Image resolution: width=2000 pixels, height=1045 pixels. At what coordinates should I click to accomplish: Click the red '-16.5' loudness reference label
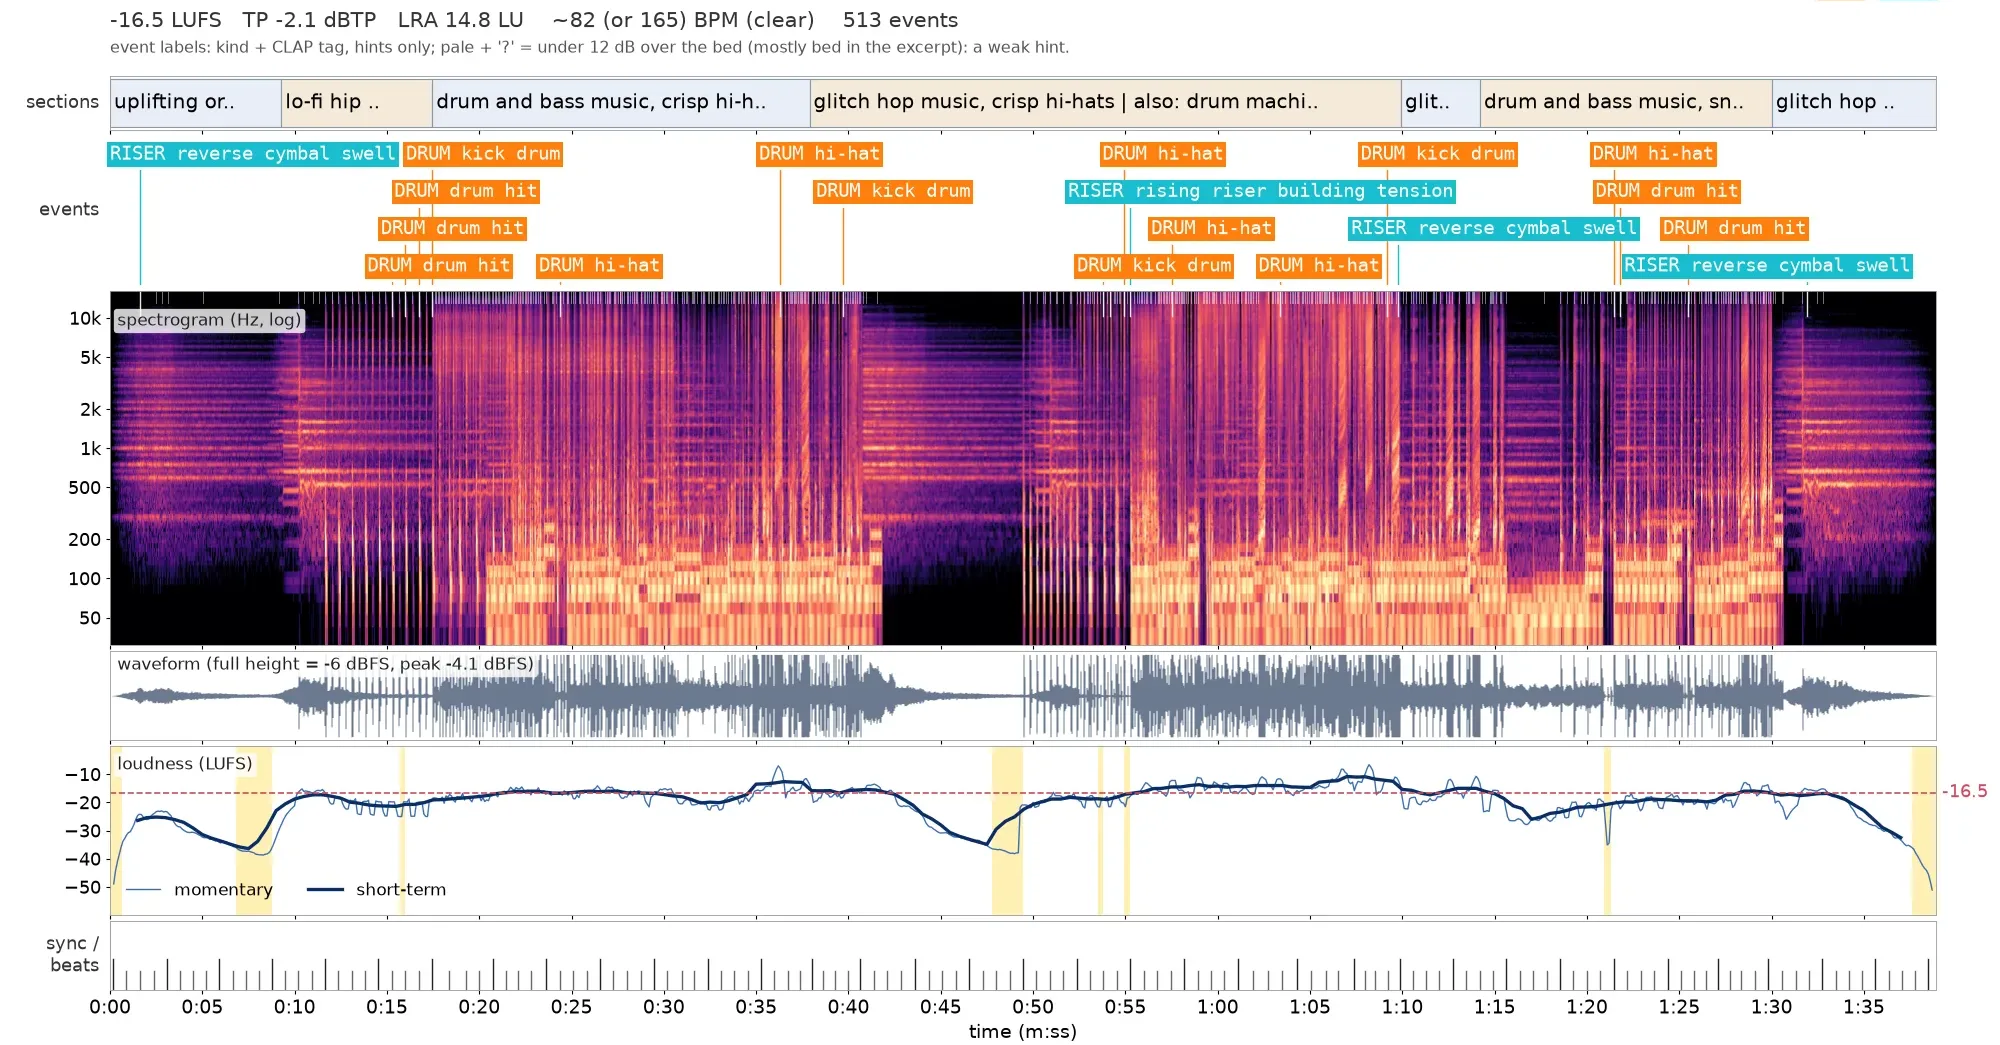tap(1964, 791)
